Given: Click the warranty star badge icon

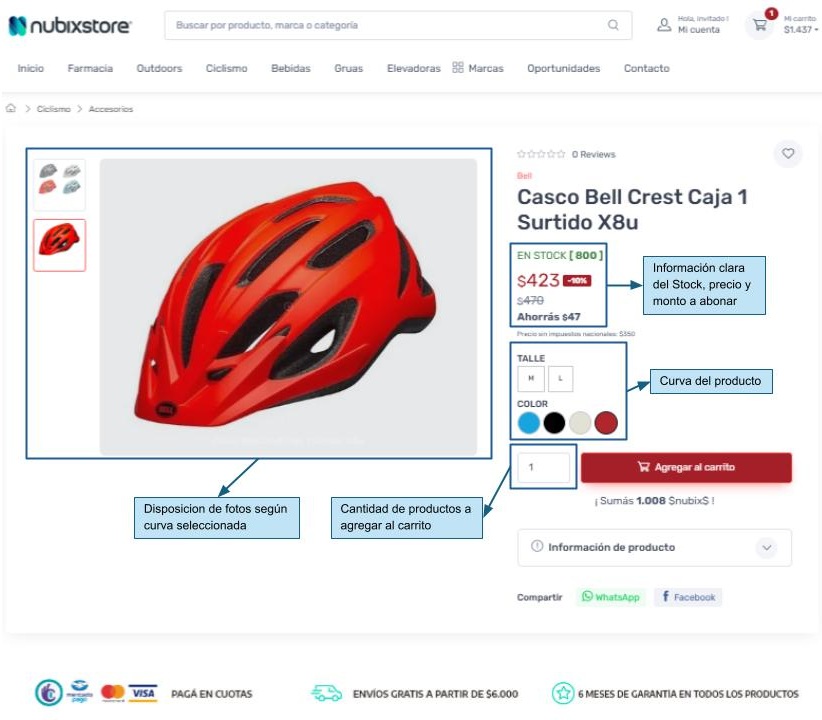Looking at the screenshot, I should coord(563,693).
